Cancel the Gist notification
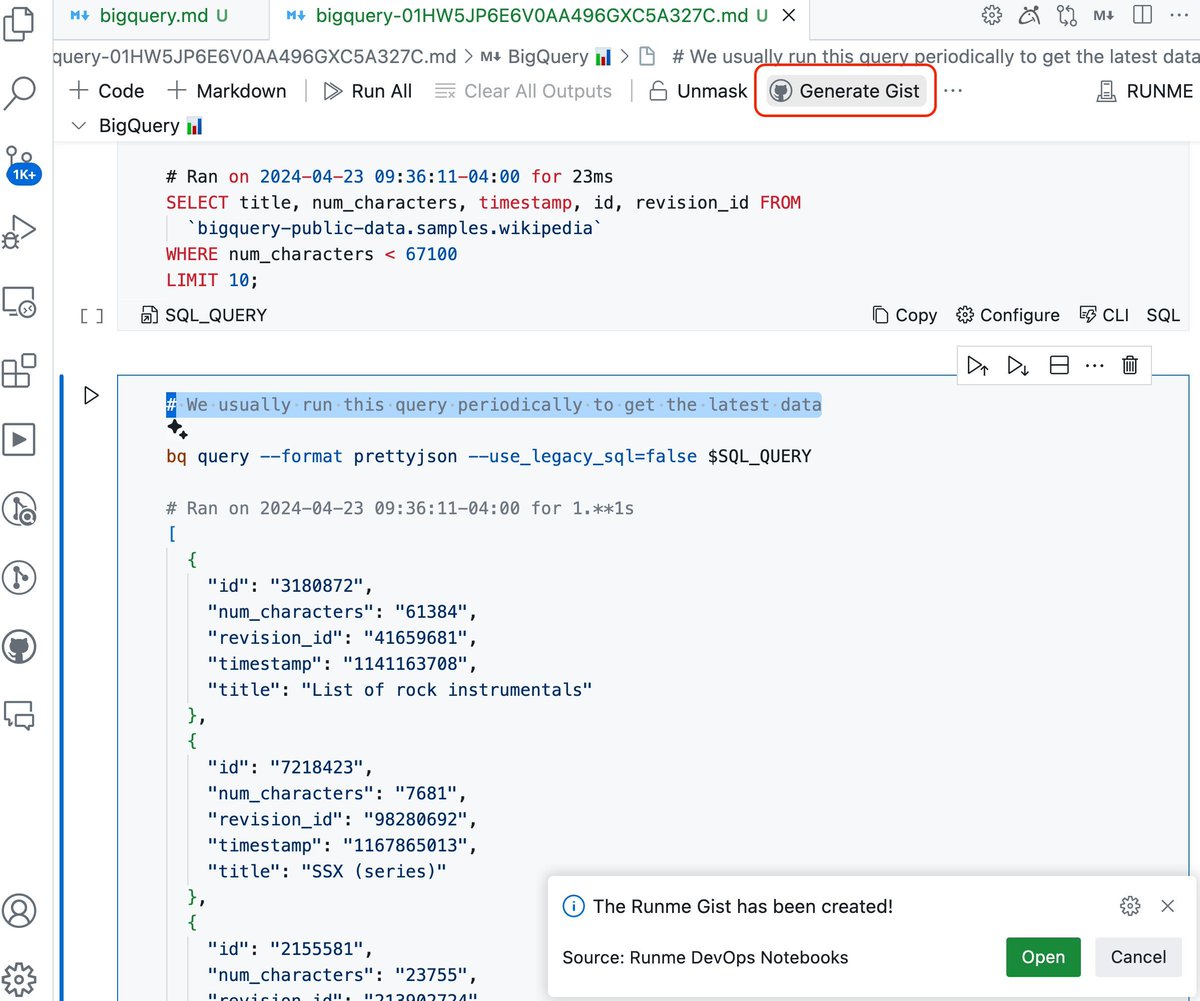Image resolution: width=1200 pixels, height=1001 pixels. (x=1138, y=957)
